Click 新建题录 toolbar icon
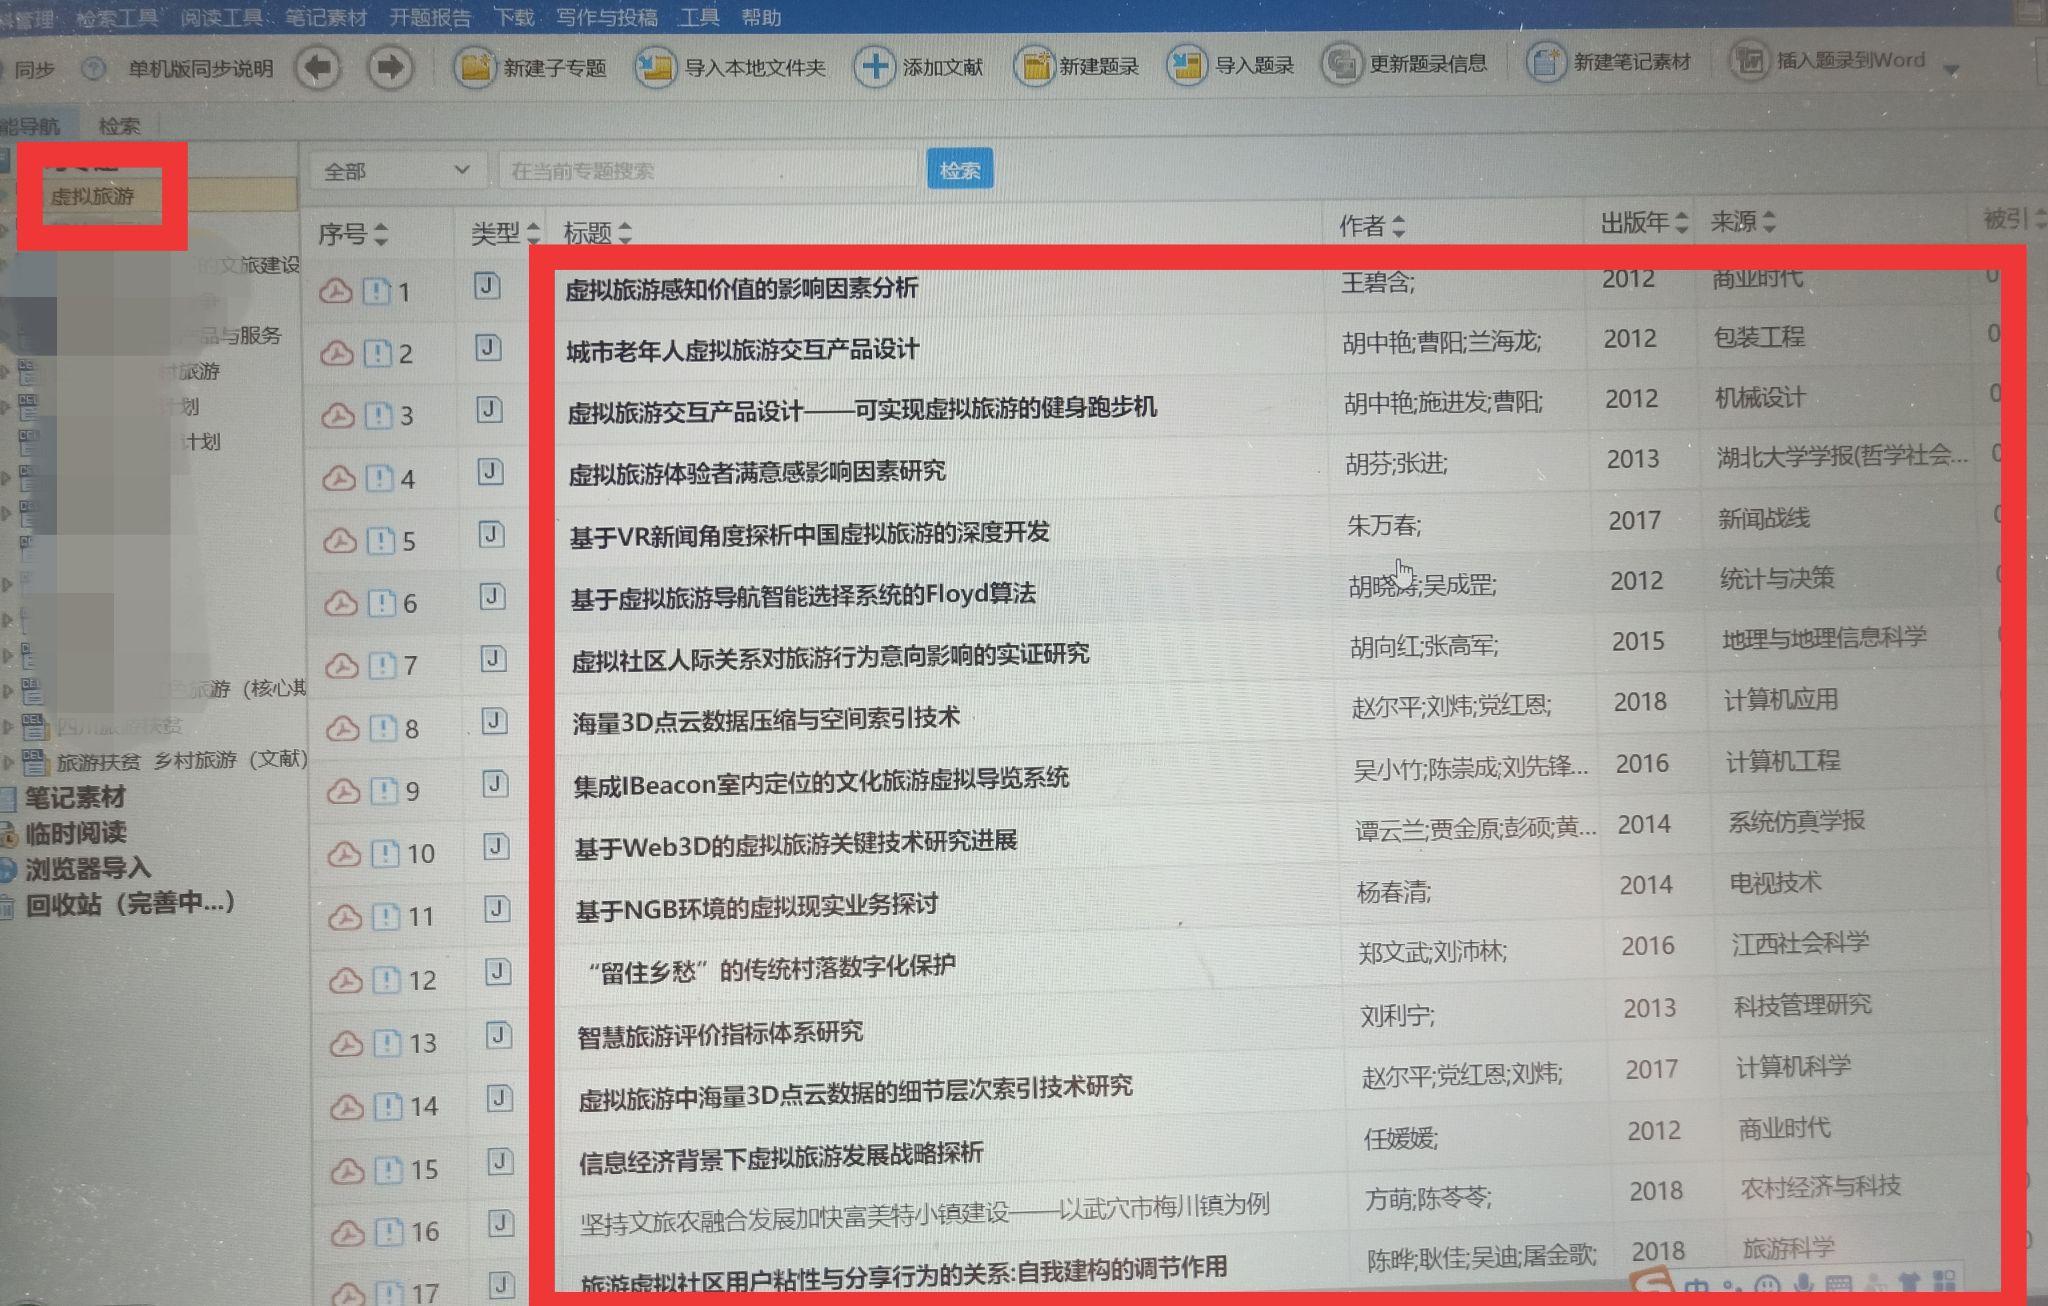The height and width of the screenshot is (1306, 2048). pyautogui.click(x=1035, y=67)
